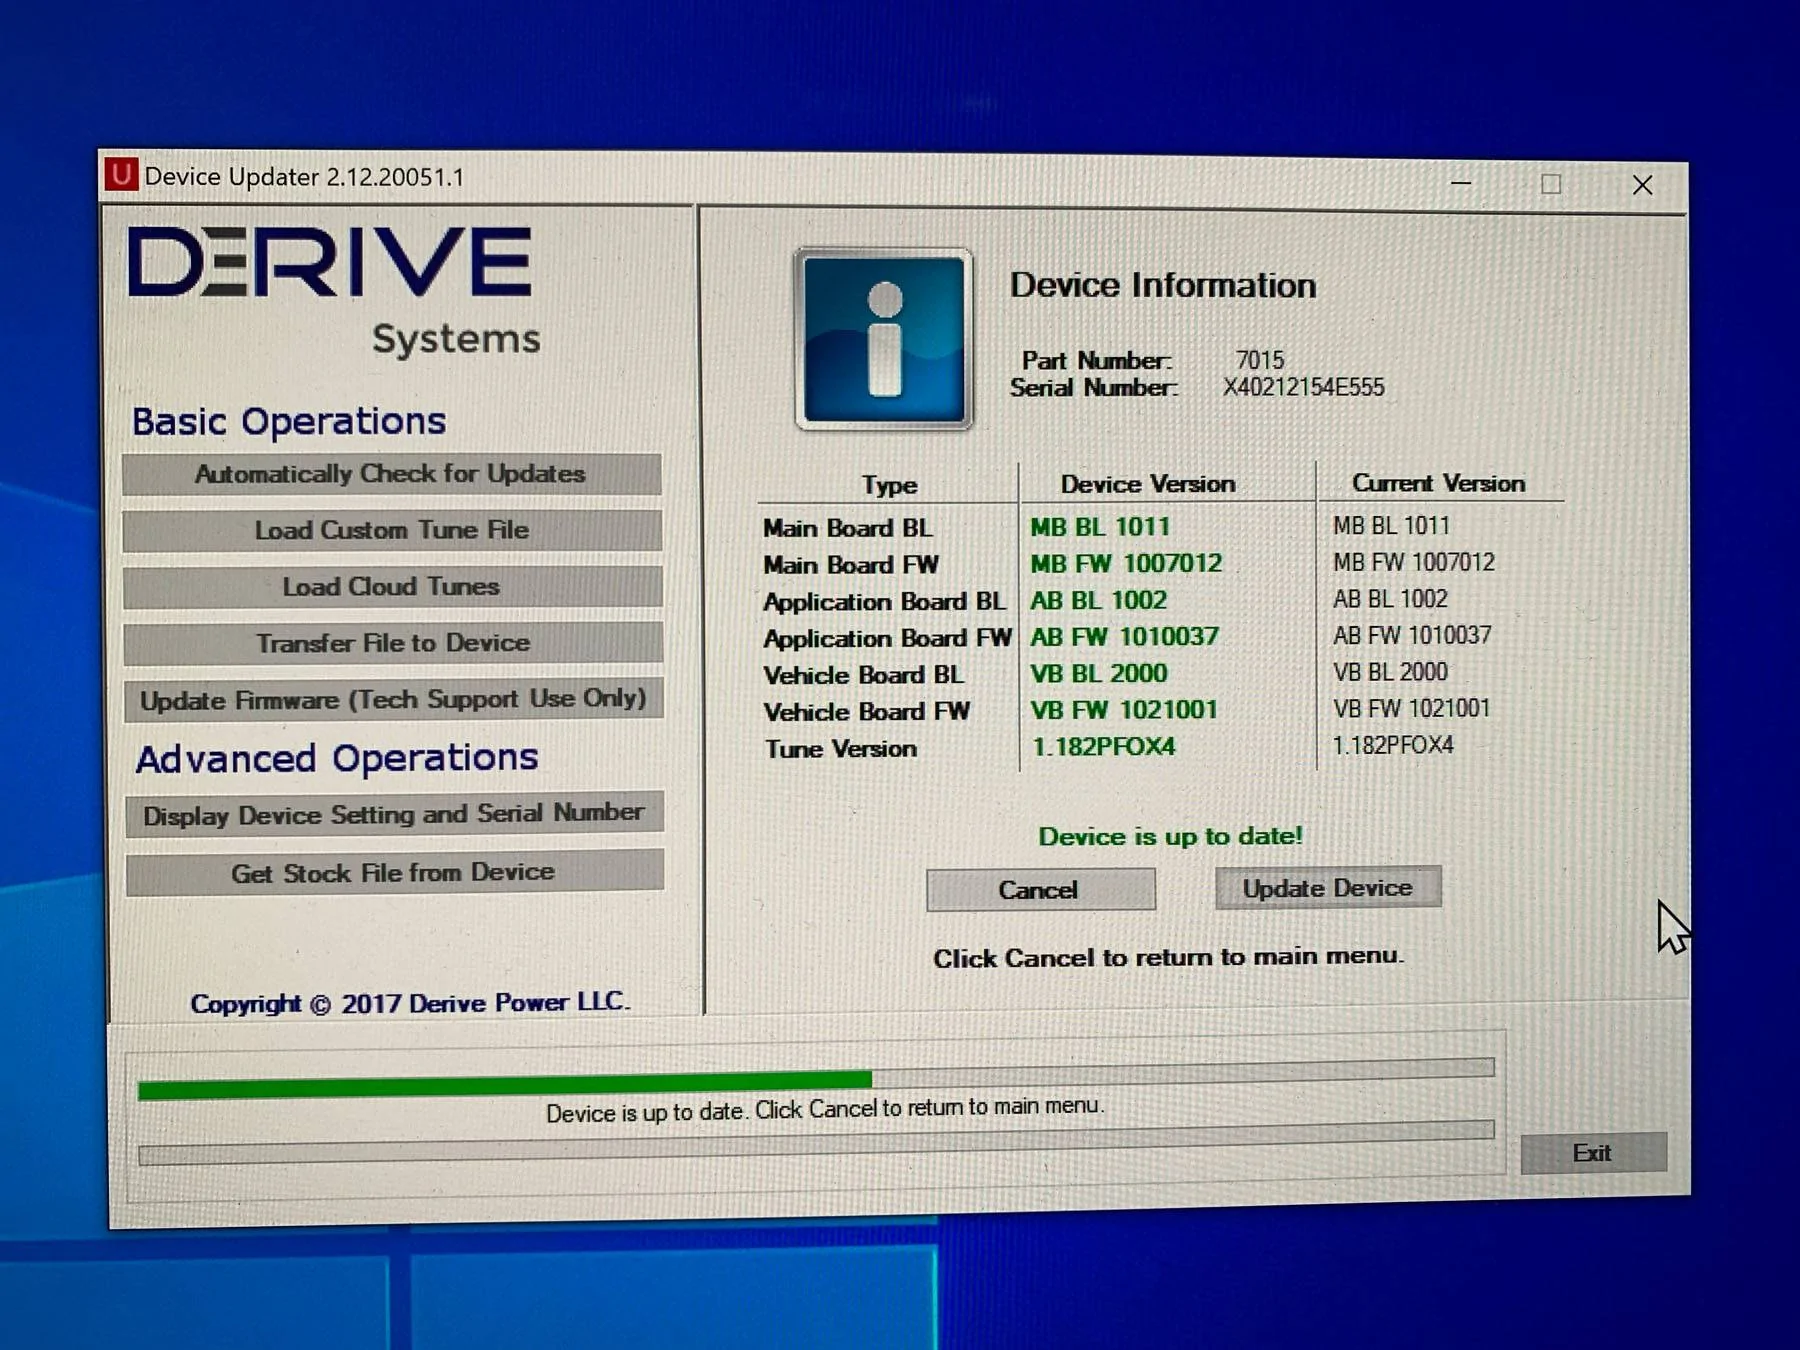Click the Update Device button

click(x=1328, y=888)
